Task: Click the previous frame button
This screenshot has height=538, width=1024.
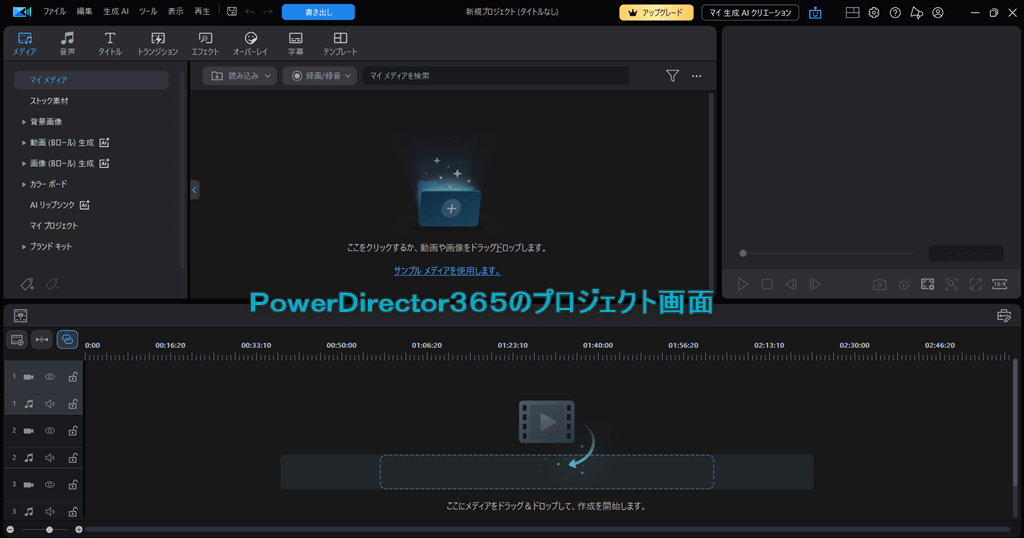Action: [x=791, y=284]
